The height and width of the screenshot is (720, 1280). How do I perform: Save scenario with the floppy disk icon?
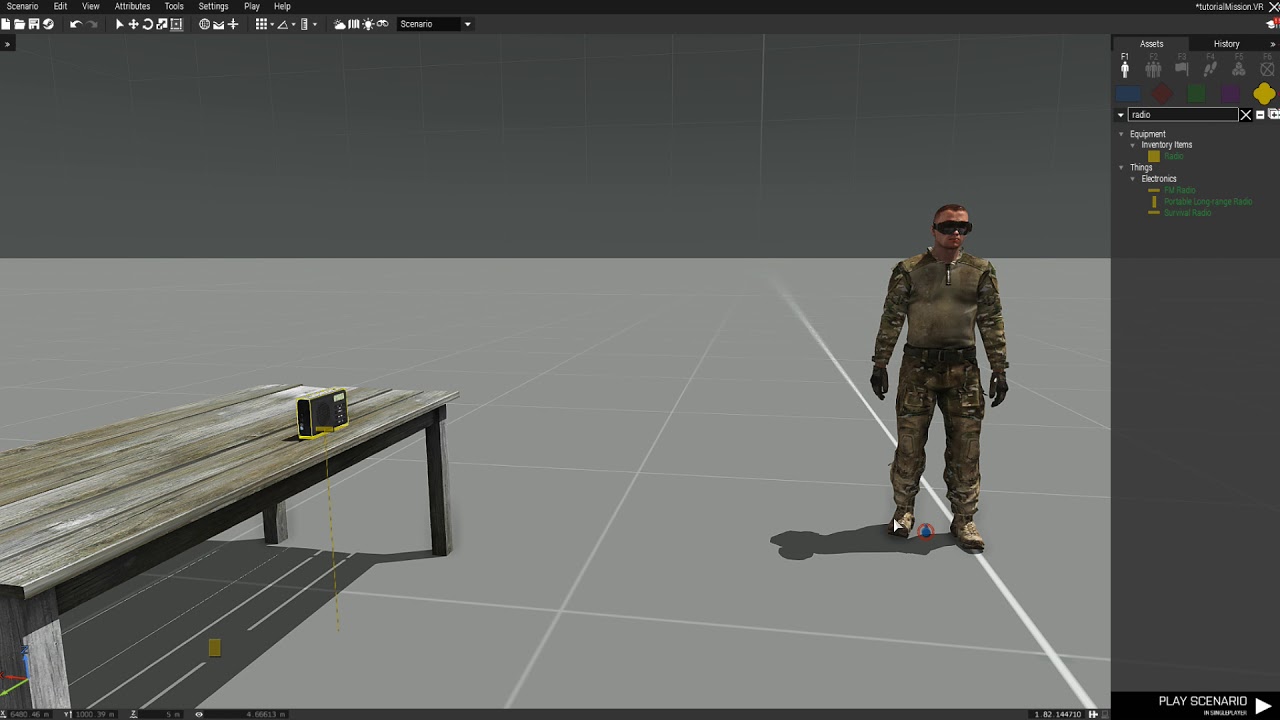[33, 24]
